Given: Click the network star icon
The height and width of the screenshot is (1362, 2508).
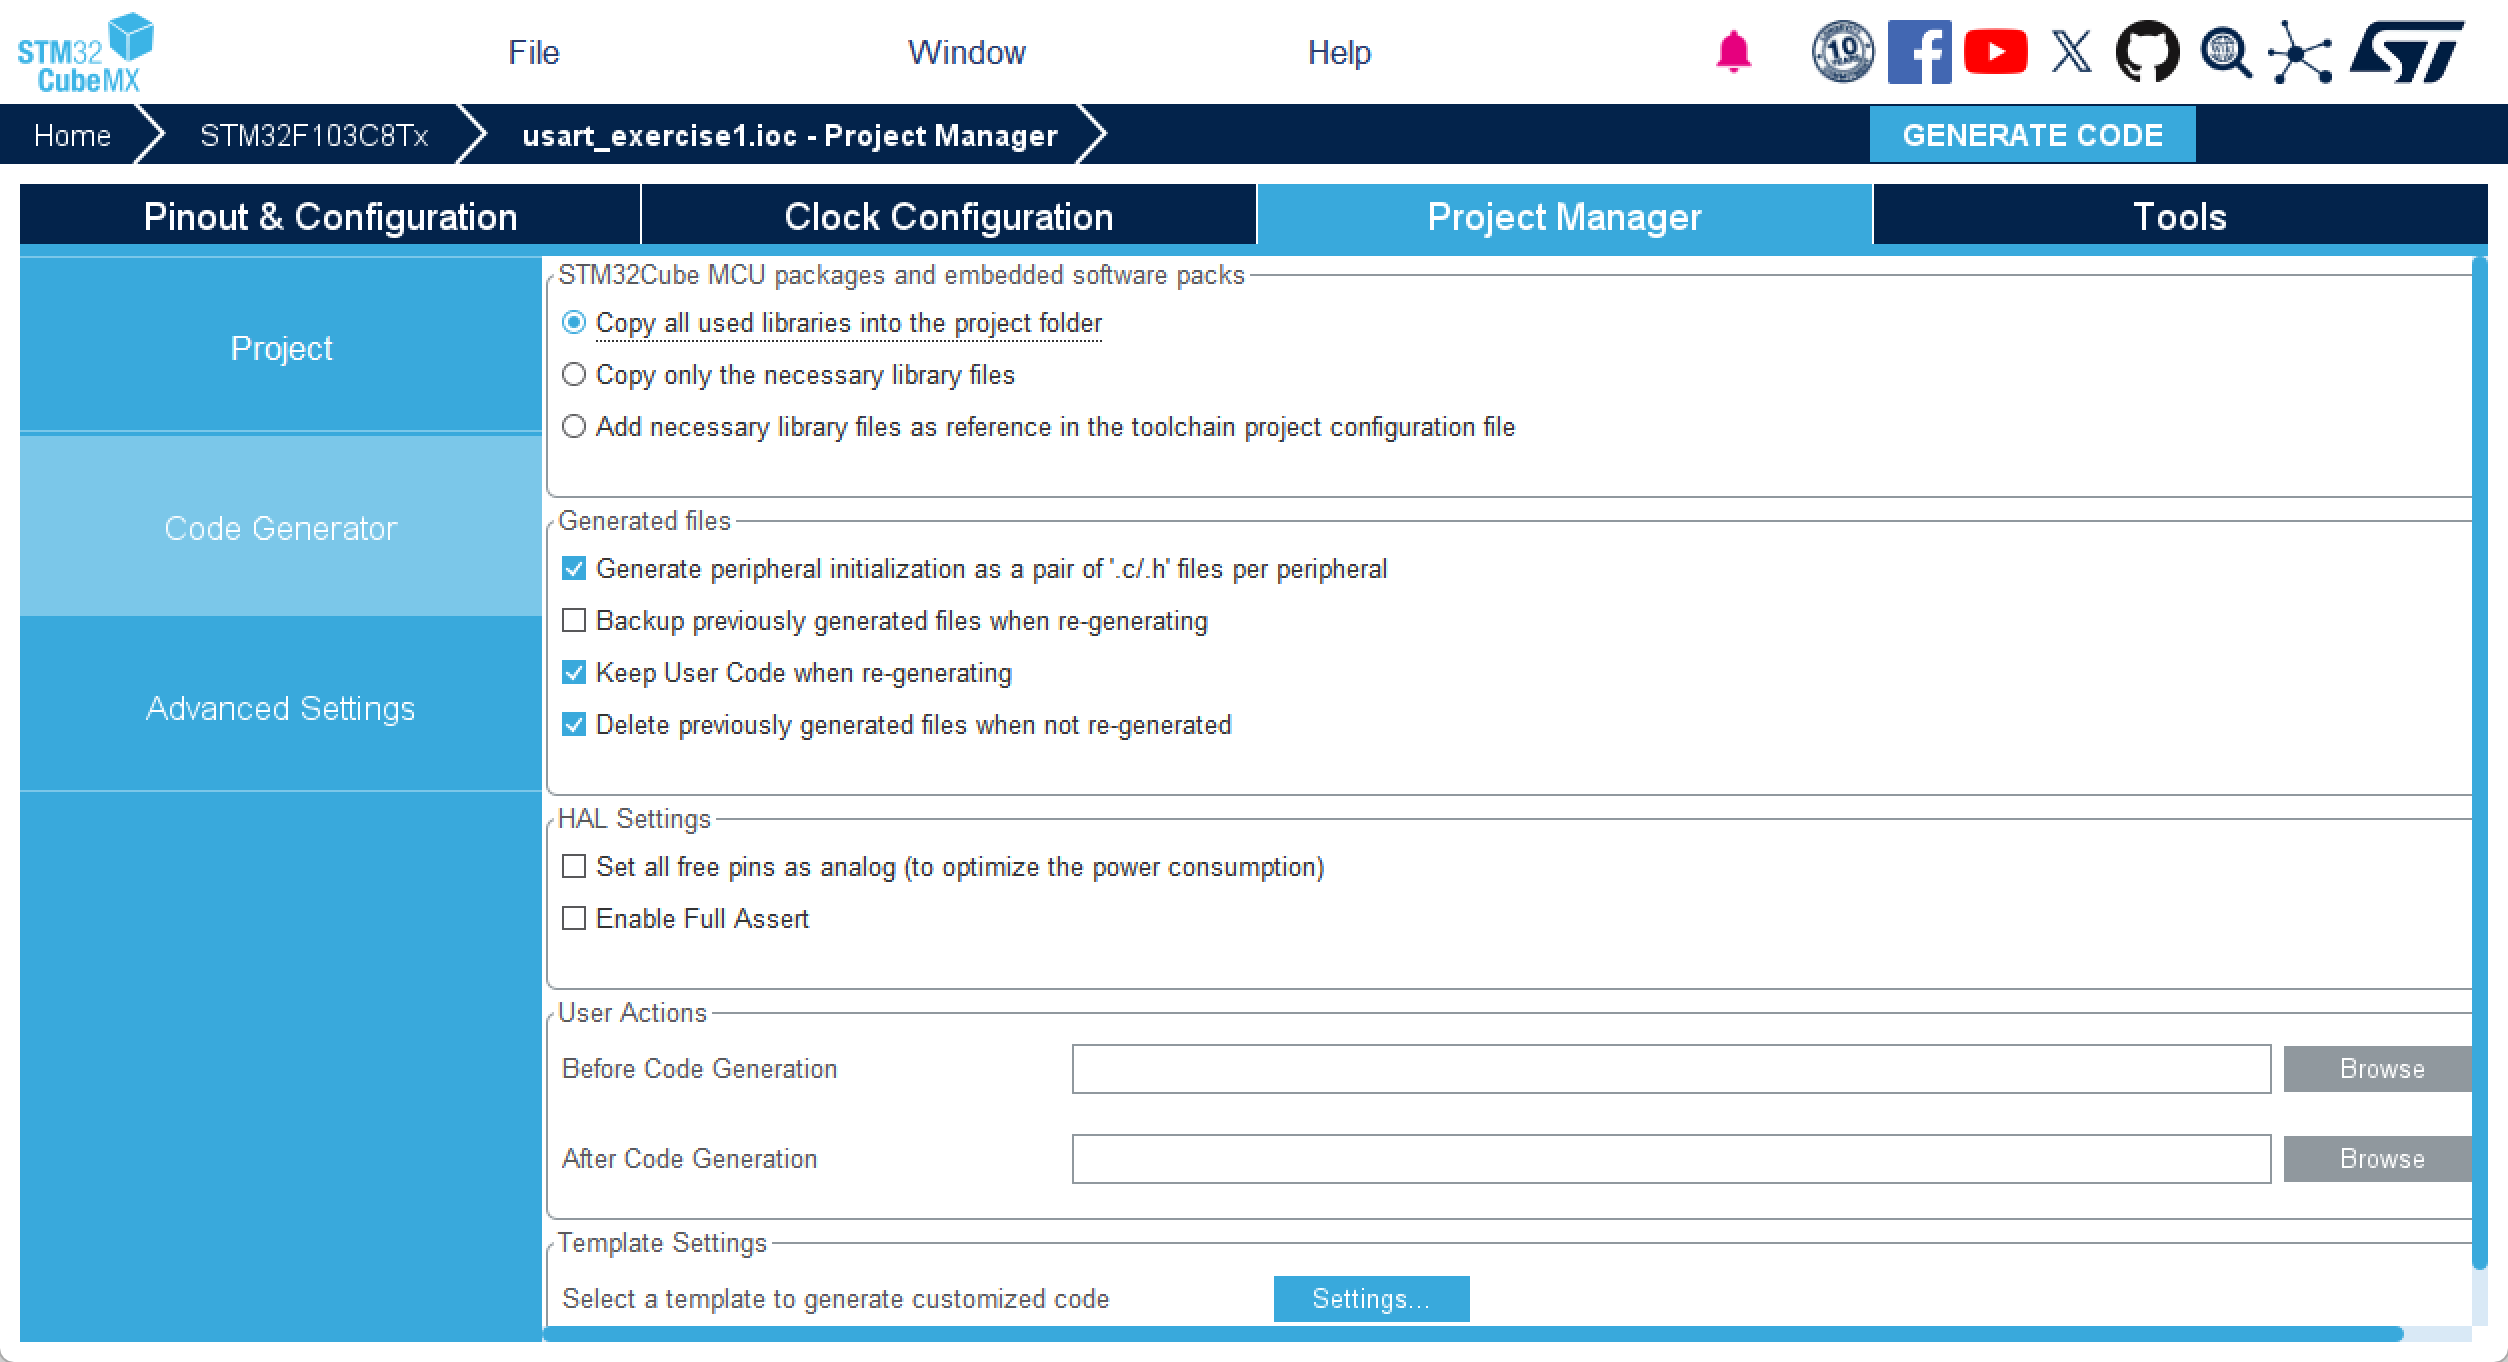Looking at the screenshot, I should (x=2299, y=52).
